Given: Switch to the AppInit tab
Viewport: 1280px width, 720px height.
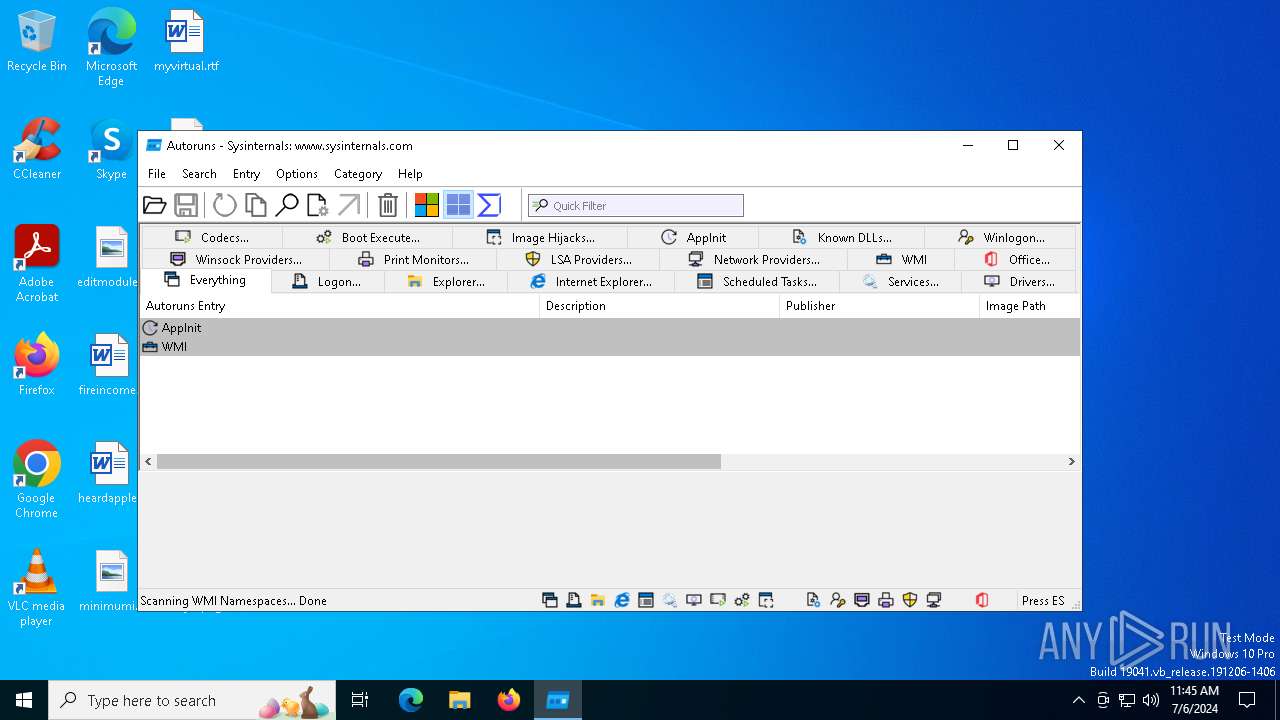Looking at the screenshot, I should (693, 237).
